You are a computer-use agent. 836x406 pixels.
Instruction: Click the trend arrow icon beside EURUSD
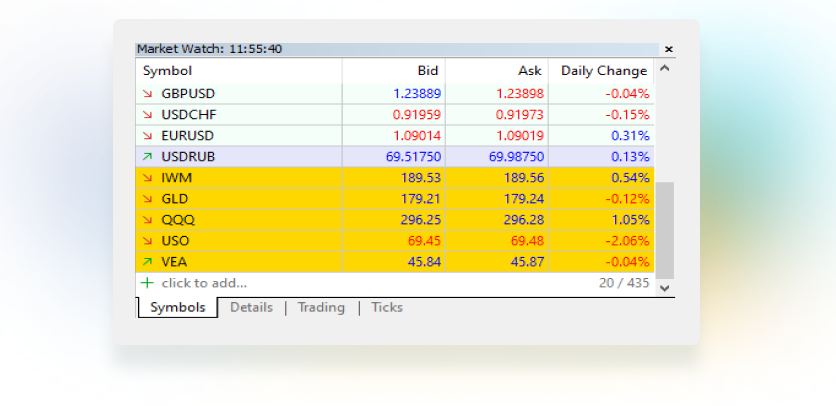coord(148,135)
